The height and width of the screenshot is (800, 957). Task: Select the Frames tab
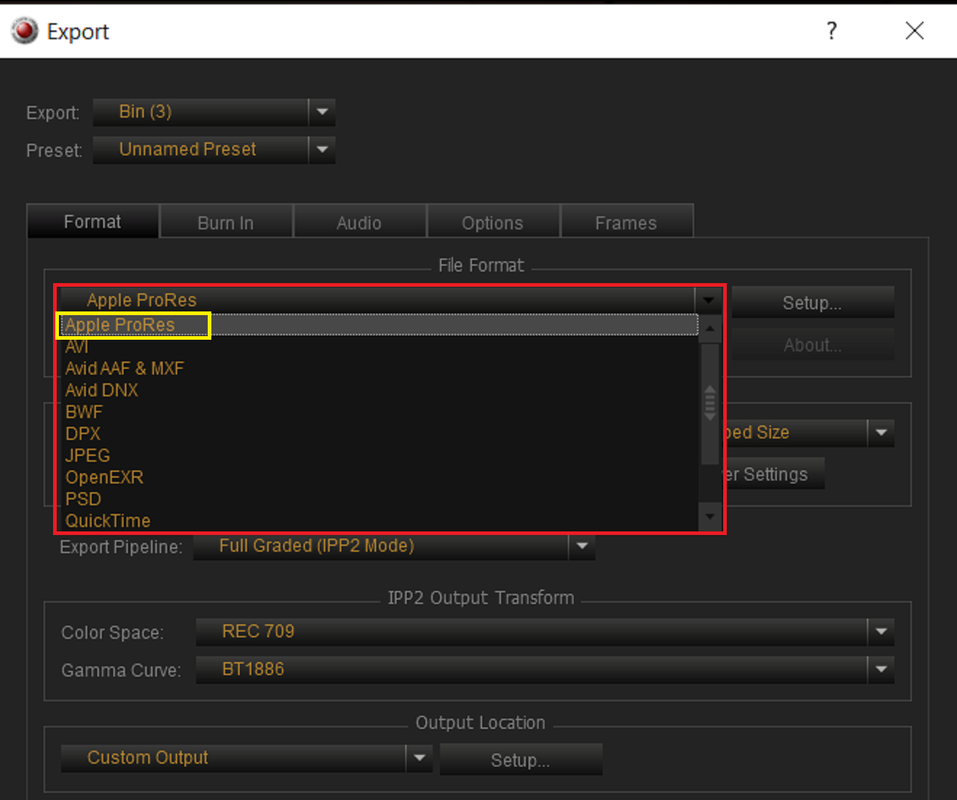[626, 223]
